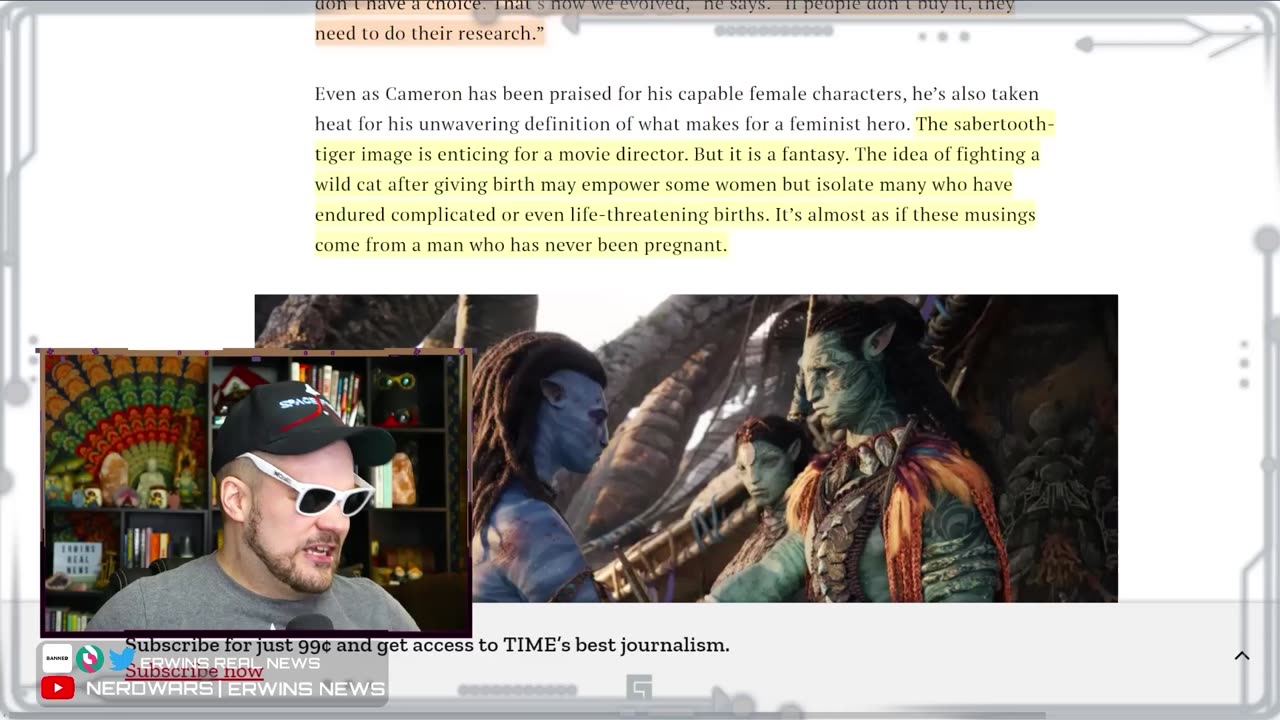Click the text "Subscribe for just 99¢"

click(x=228, y=645)
